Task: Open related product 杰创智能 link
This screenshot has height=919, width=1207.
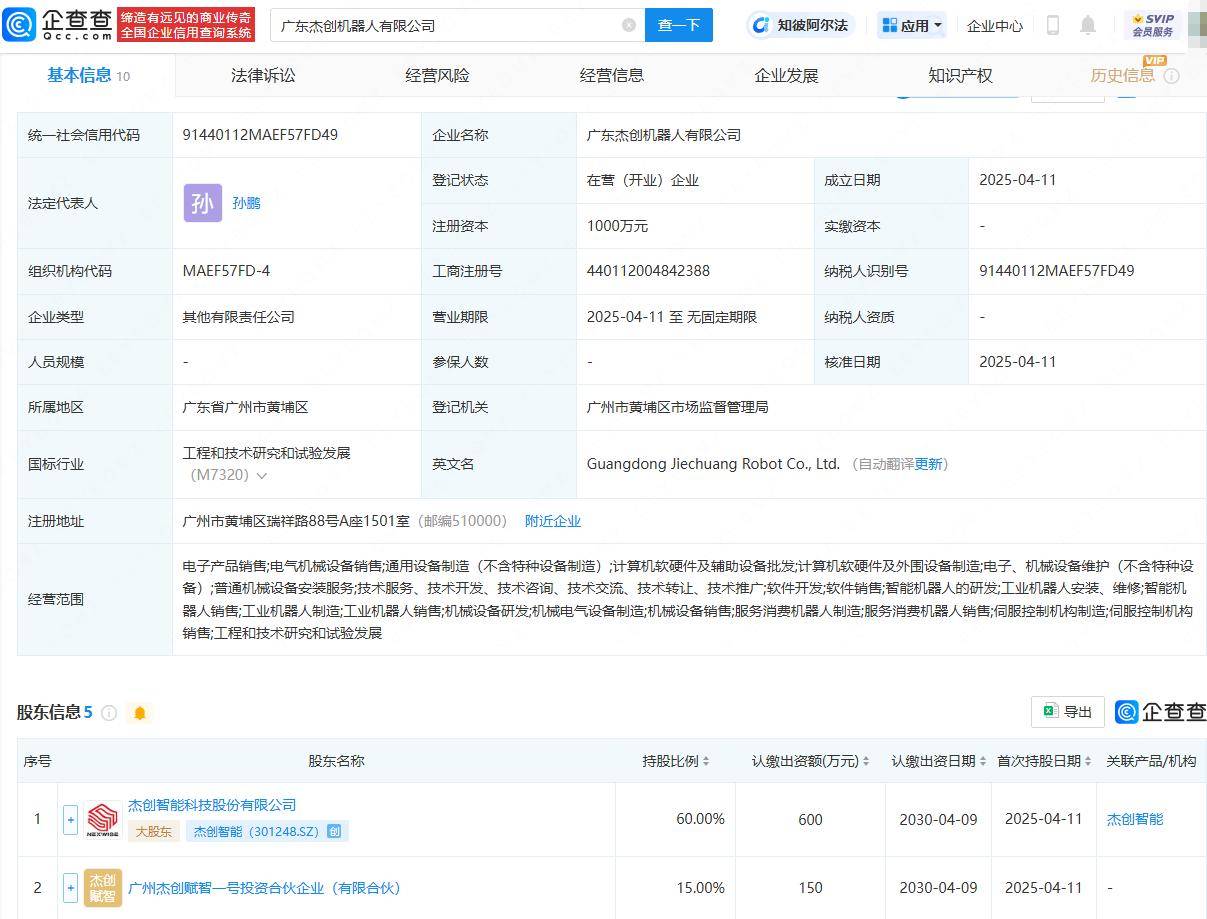Action: [1135, 819]
